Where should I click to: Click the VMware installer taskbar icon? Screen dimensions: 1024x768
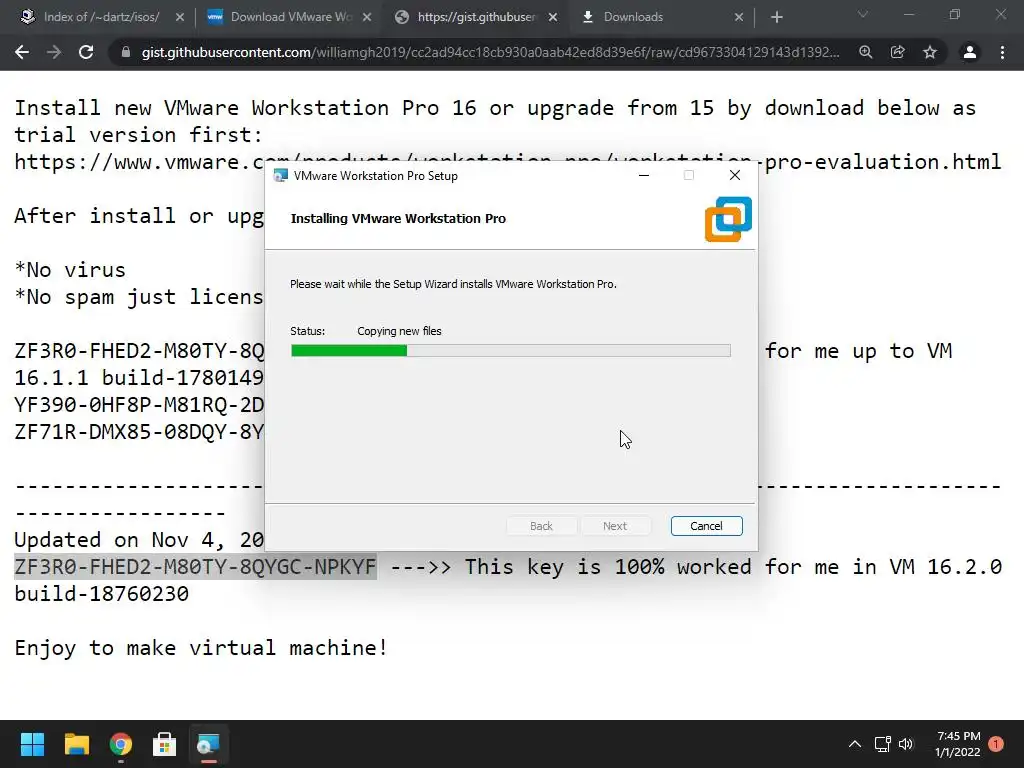[x=208, y=744]
